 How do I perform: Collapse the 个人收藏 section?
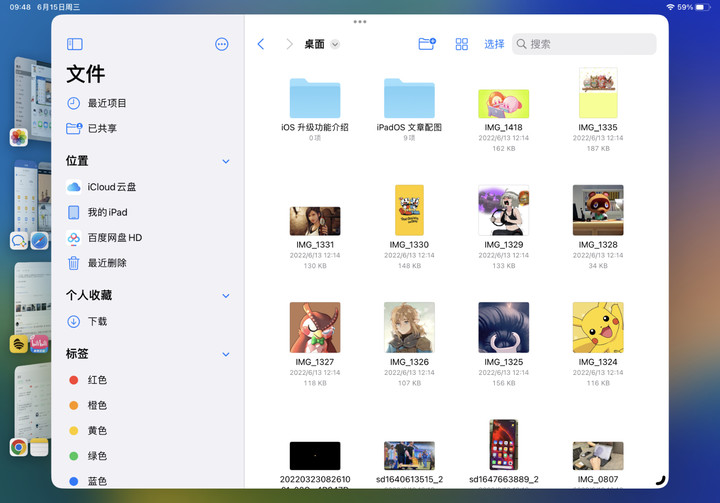pos(226,296)
